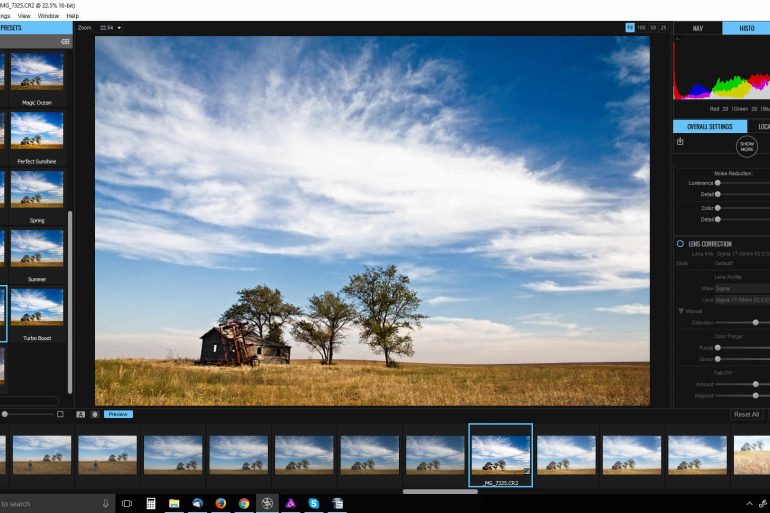
Task: Set zoom level to 50
Action: pos(653,28)
